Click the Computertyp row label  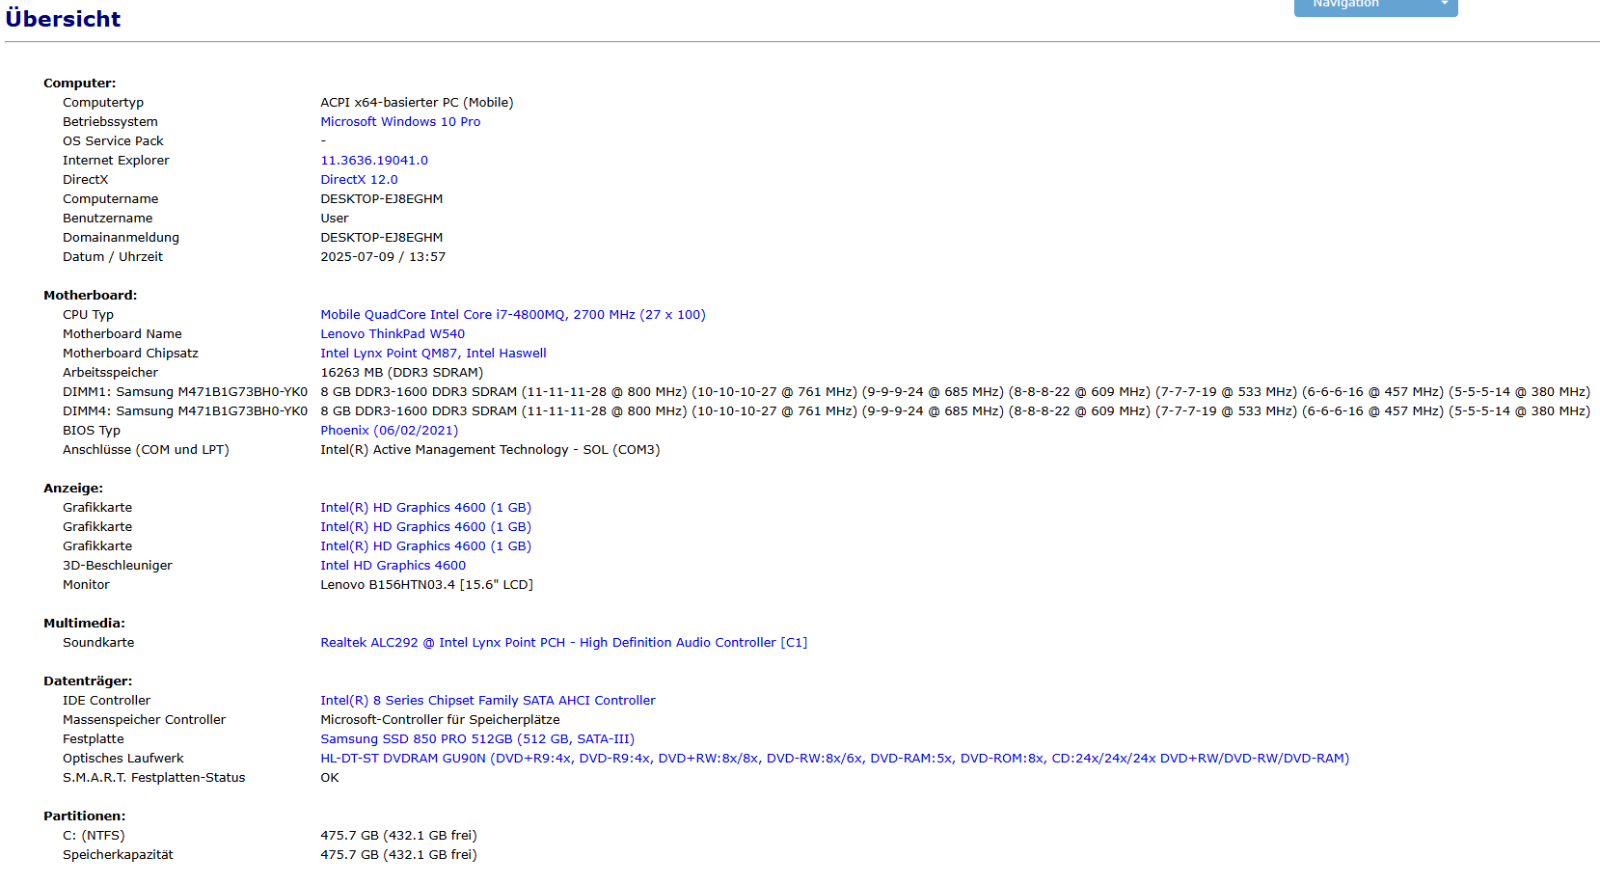[x=103, y=103]
